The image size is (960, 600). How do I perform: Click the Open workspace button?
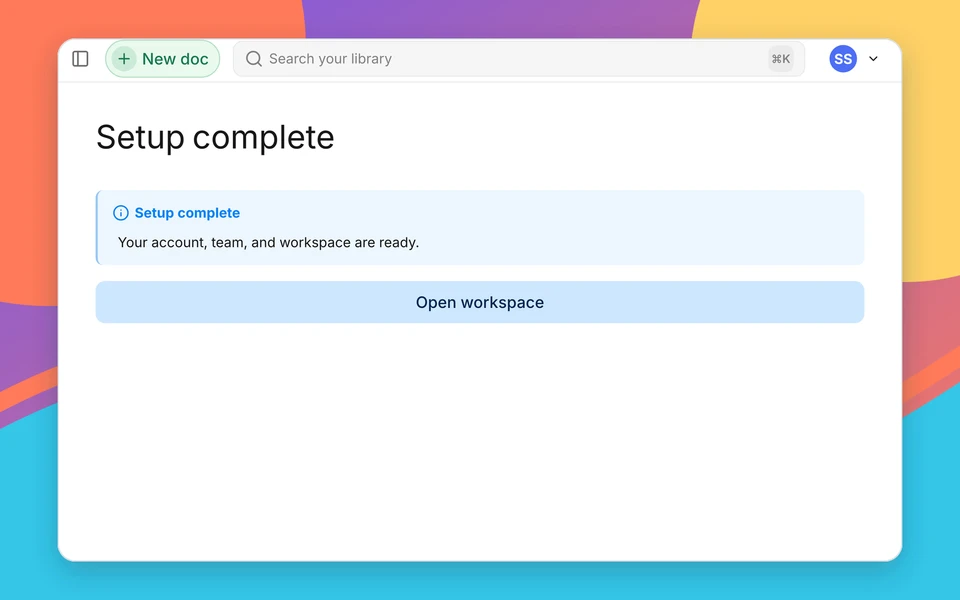[479, 302]
